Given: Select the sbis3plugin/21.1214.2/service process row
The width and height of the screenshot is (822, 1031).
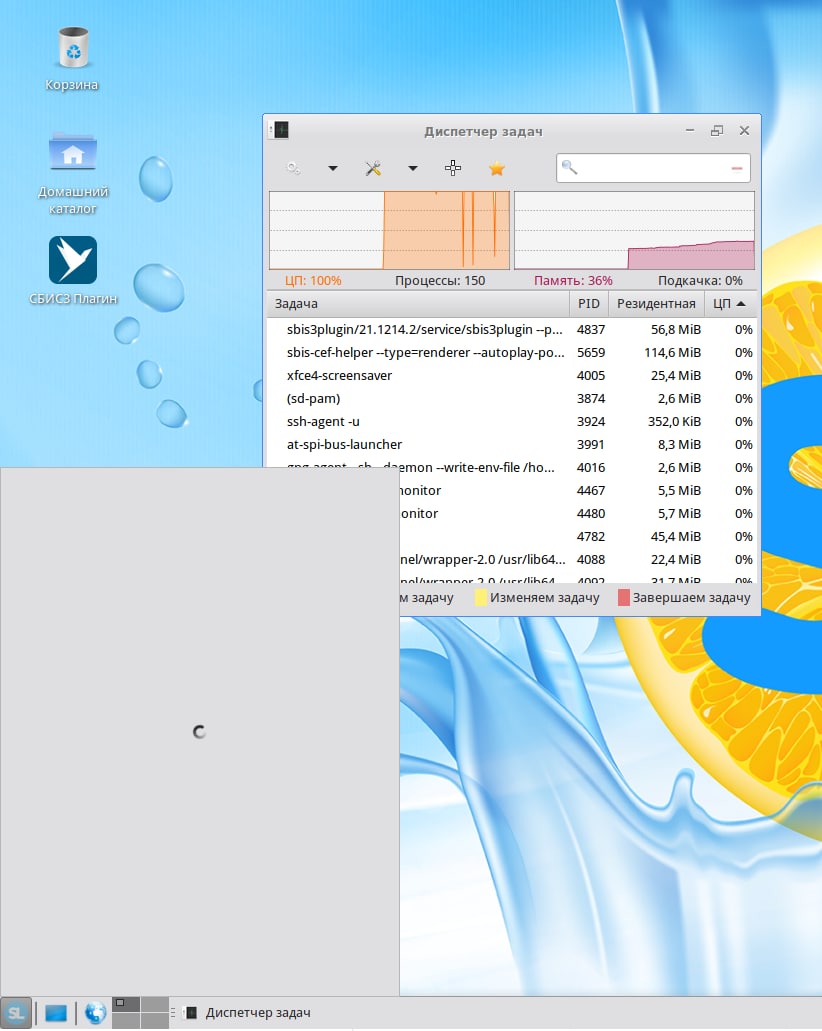Looking at the screenshot, I should (512, 329).
